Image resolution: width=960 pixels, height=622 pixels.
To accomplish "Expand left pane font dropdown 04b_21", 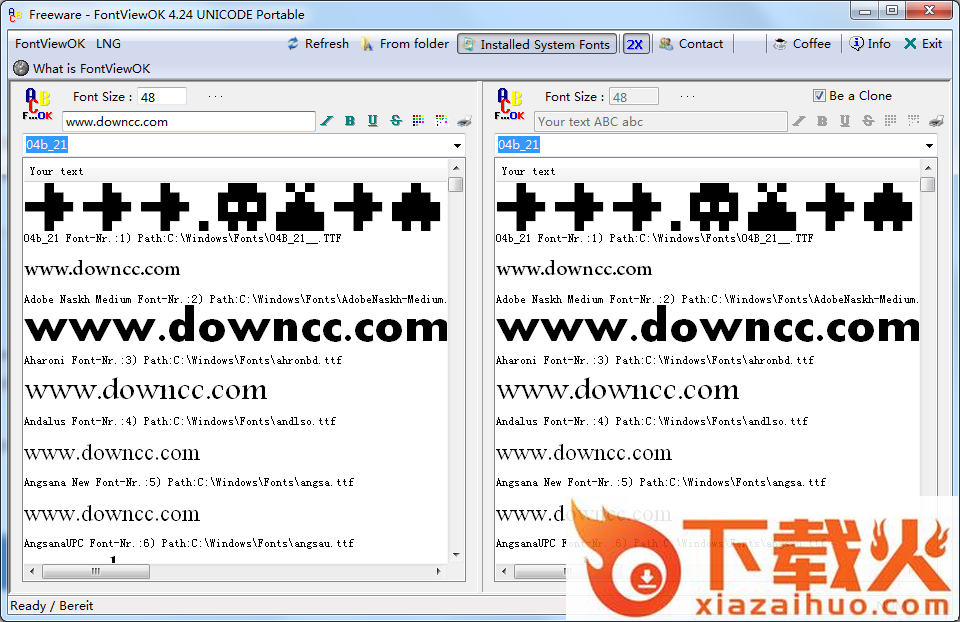I will coord(457,146).
